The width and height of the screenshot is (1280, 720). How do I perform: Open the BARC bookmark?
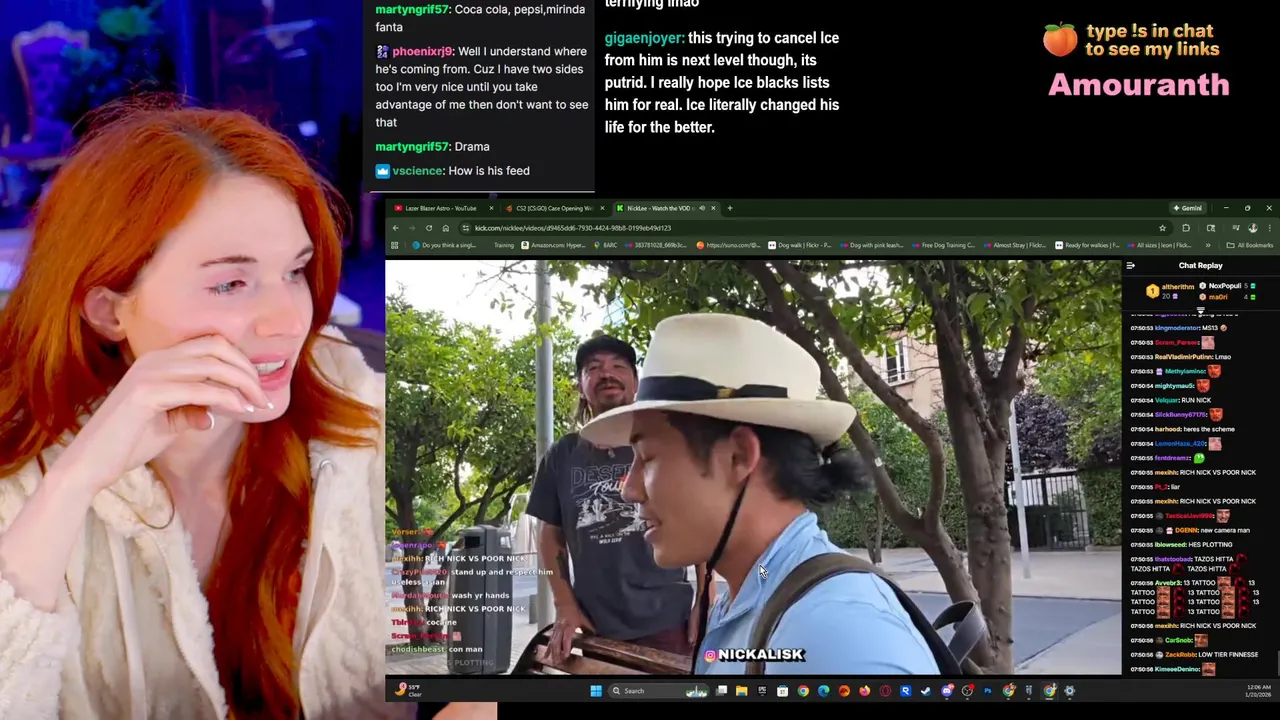605,245
